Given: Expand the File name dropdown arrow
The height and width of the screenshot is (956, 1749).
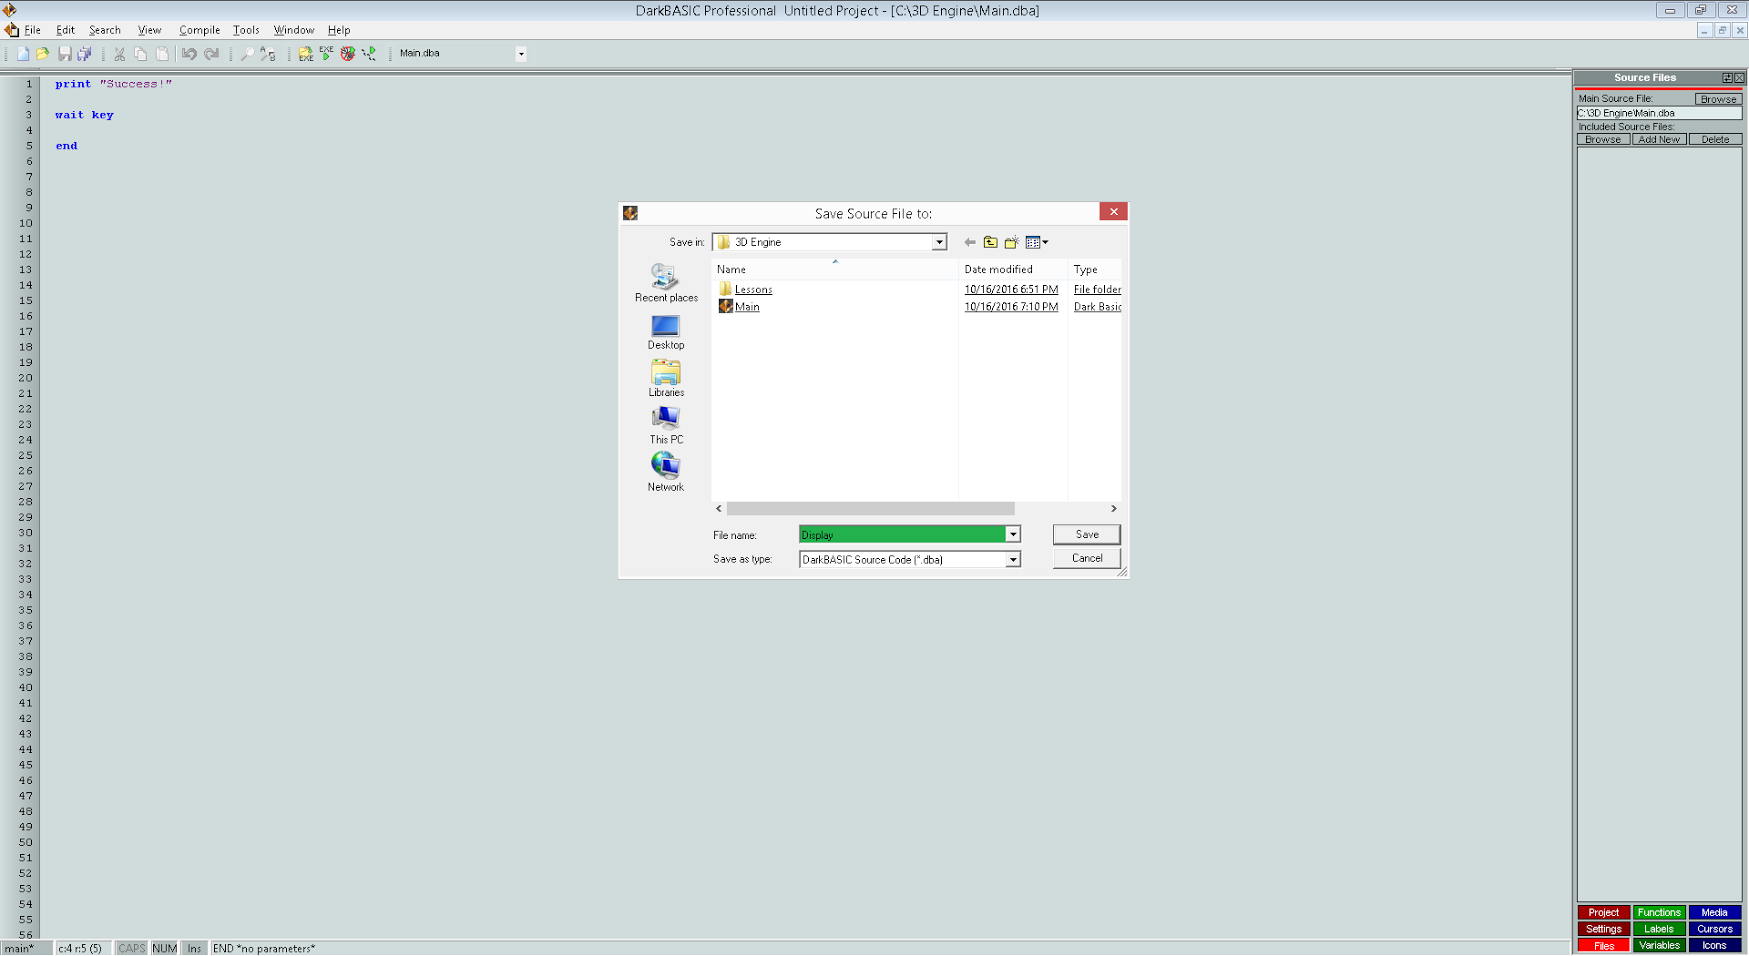Looking at the screenshot, I should click(1012, 535).
